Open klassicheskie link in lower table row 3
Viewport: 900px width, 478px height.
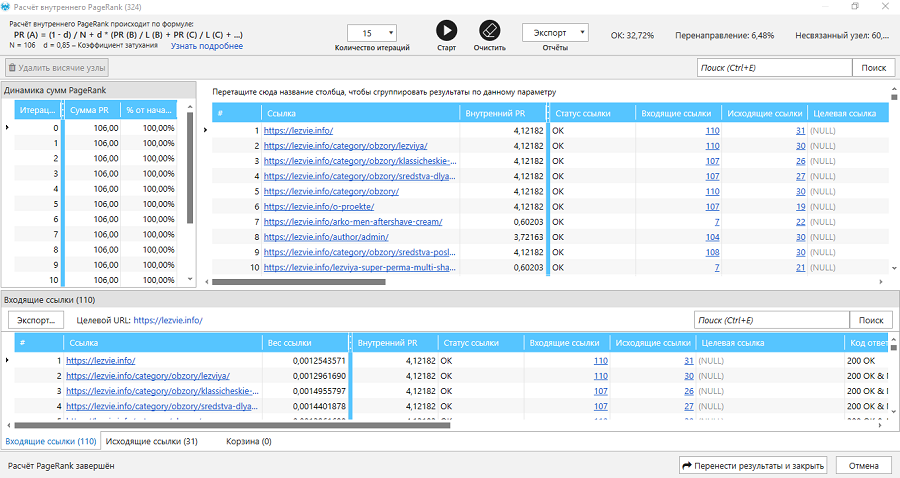162,391
